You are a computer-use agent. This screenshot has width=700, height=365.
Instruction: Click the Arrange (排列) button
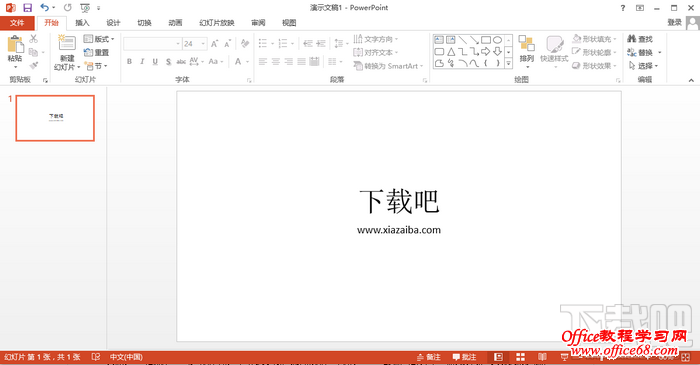[527, 52]
